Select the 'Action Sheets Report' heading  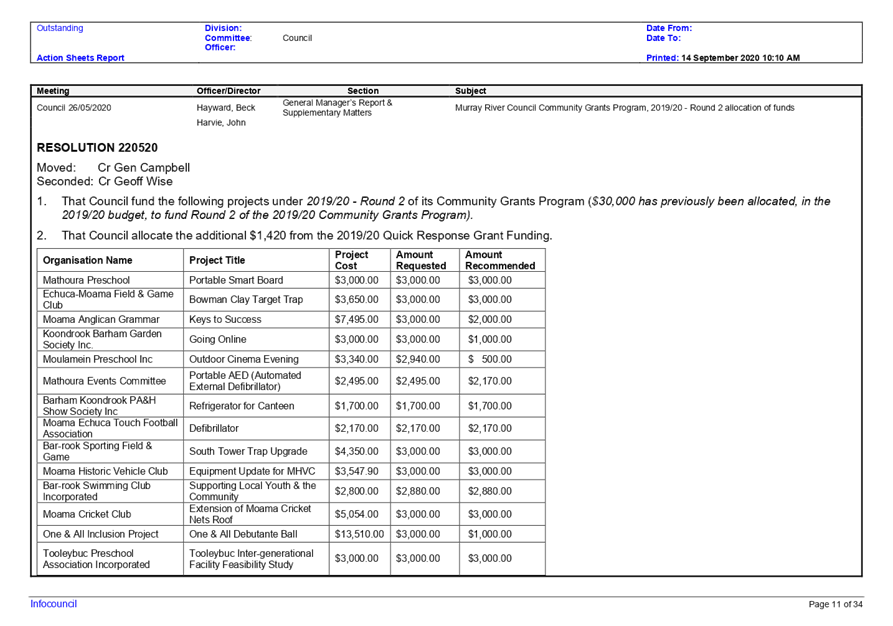coord(80,58)
